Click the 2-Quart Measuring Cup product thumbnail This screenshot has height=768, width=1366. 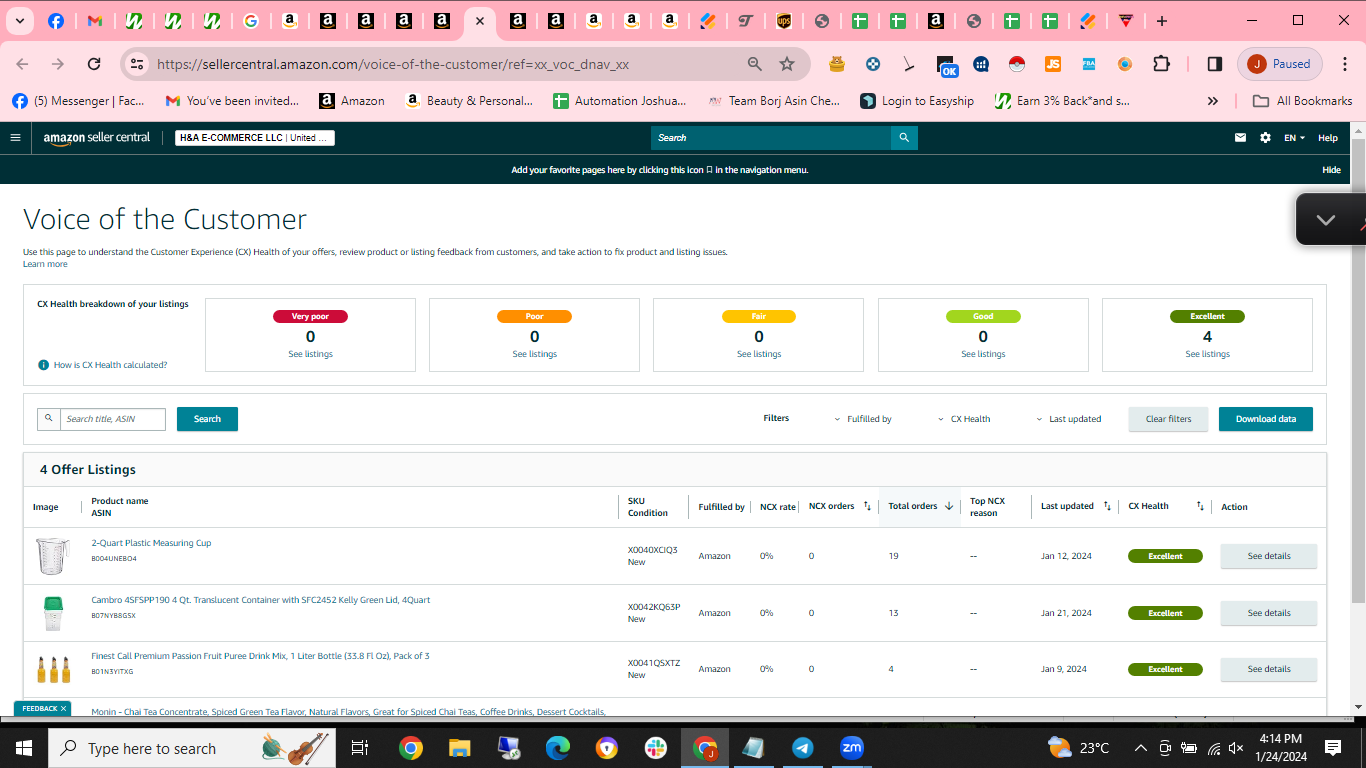tap(52, 556)
